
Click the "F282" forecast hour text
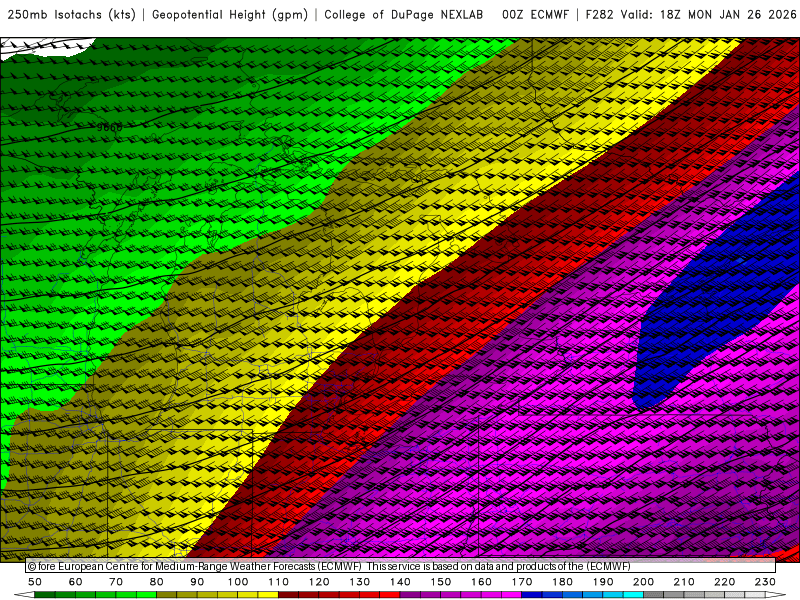(x=599, y=15)
